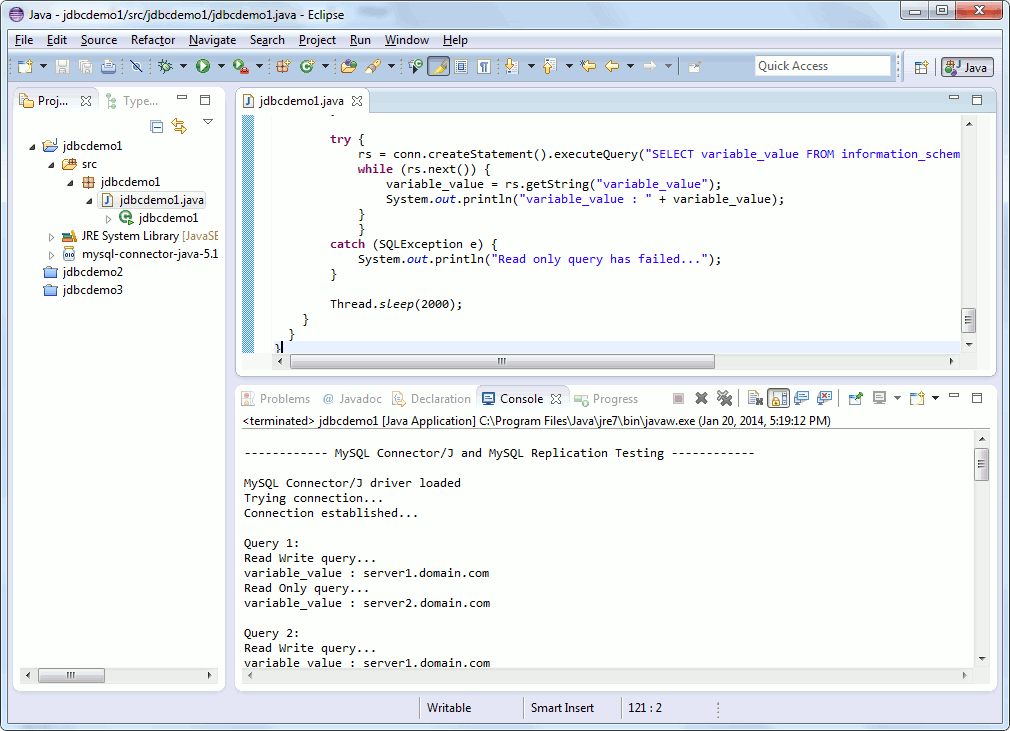This screenshot has height=731, width=1010.
Task: Click the Previous Annotation up-arrow icon
Action: [x=549, y=66]
